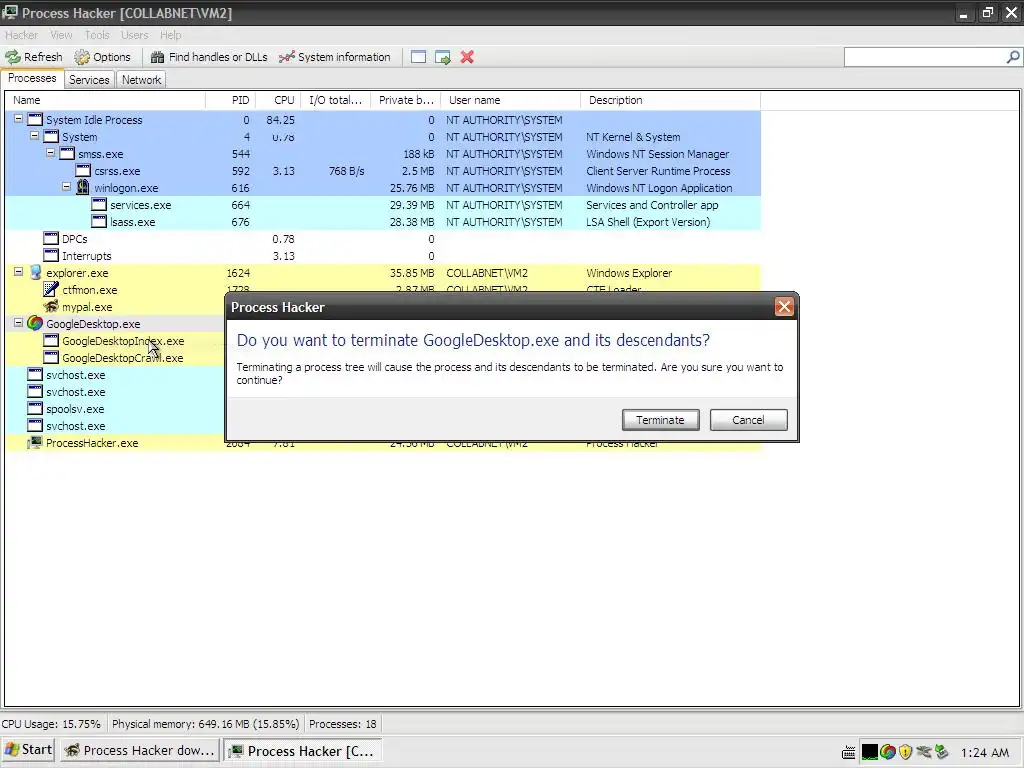This screenshot has height=768, width=1024.
Task: Open Process Hacker download taskbar item
Action: click(x=140, y=750)
